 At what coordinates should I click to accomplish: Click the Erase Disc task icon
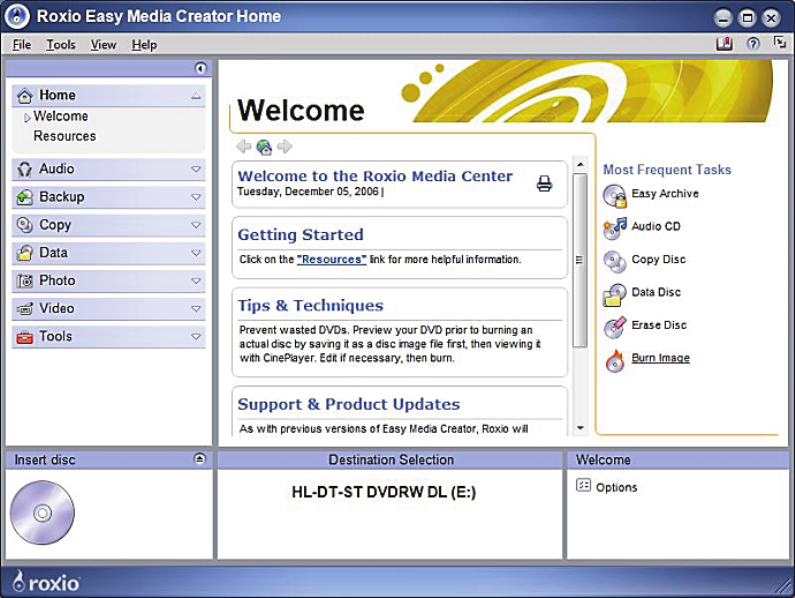pos(614,327)
